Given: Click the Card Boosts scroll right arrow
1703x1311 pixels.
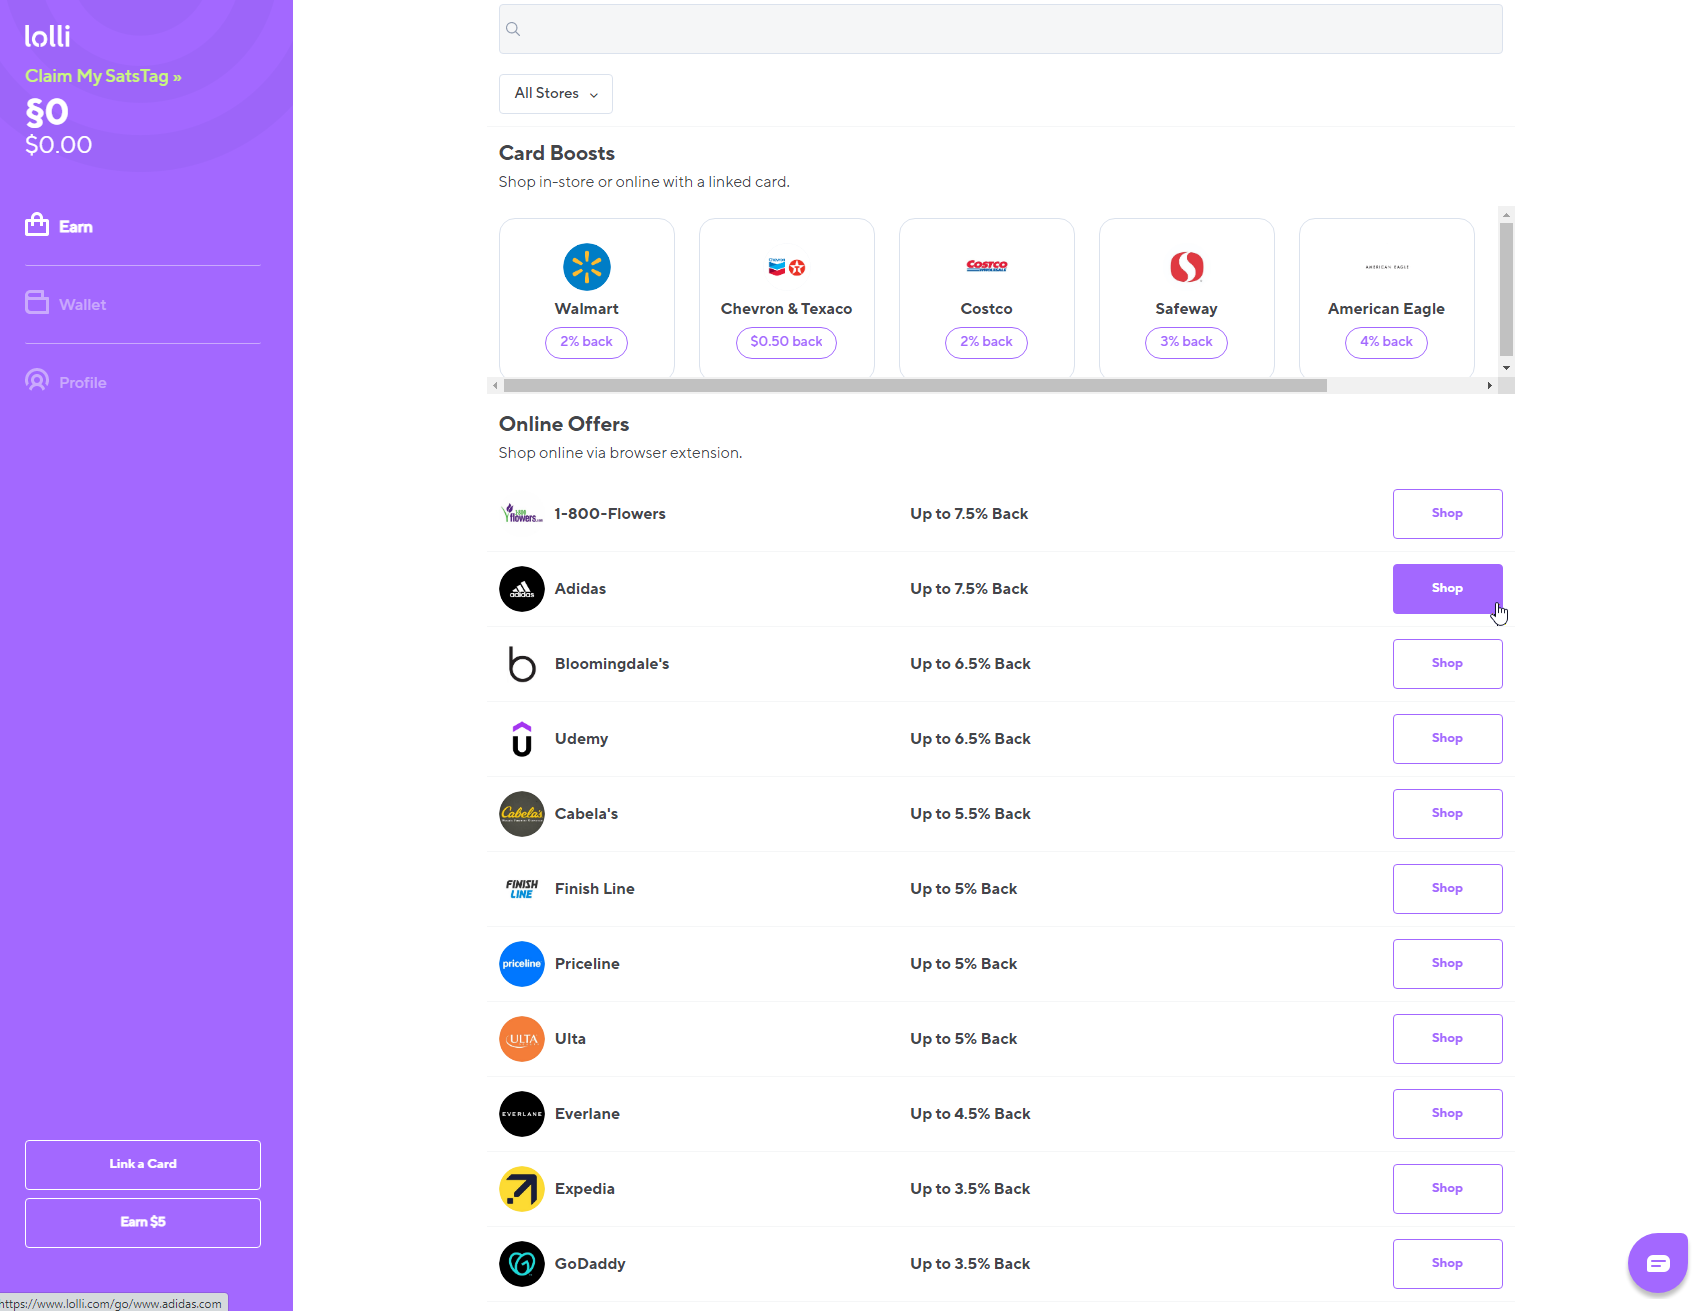Looking at the screenshot, I should (1490, 386).
